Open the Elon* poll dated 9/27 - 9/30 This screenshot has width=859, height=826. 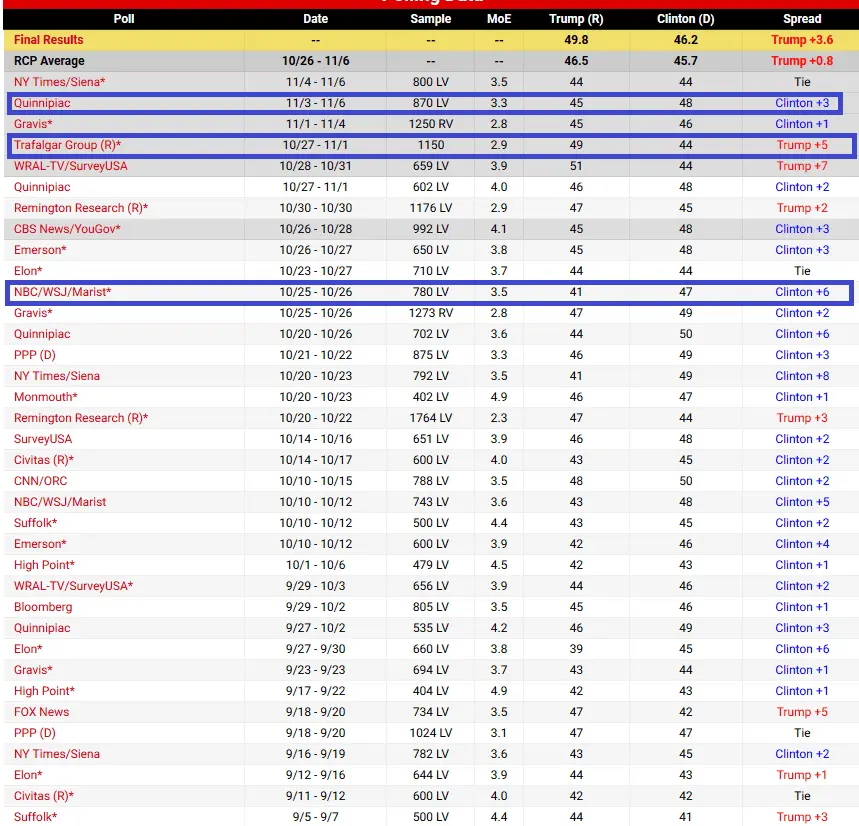tap(28, 649)
